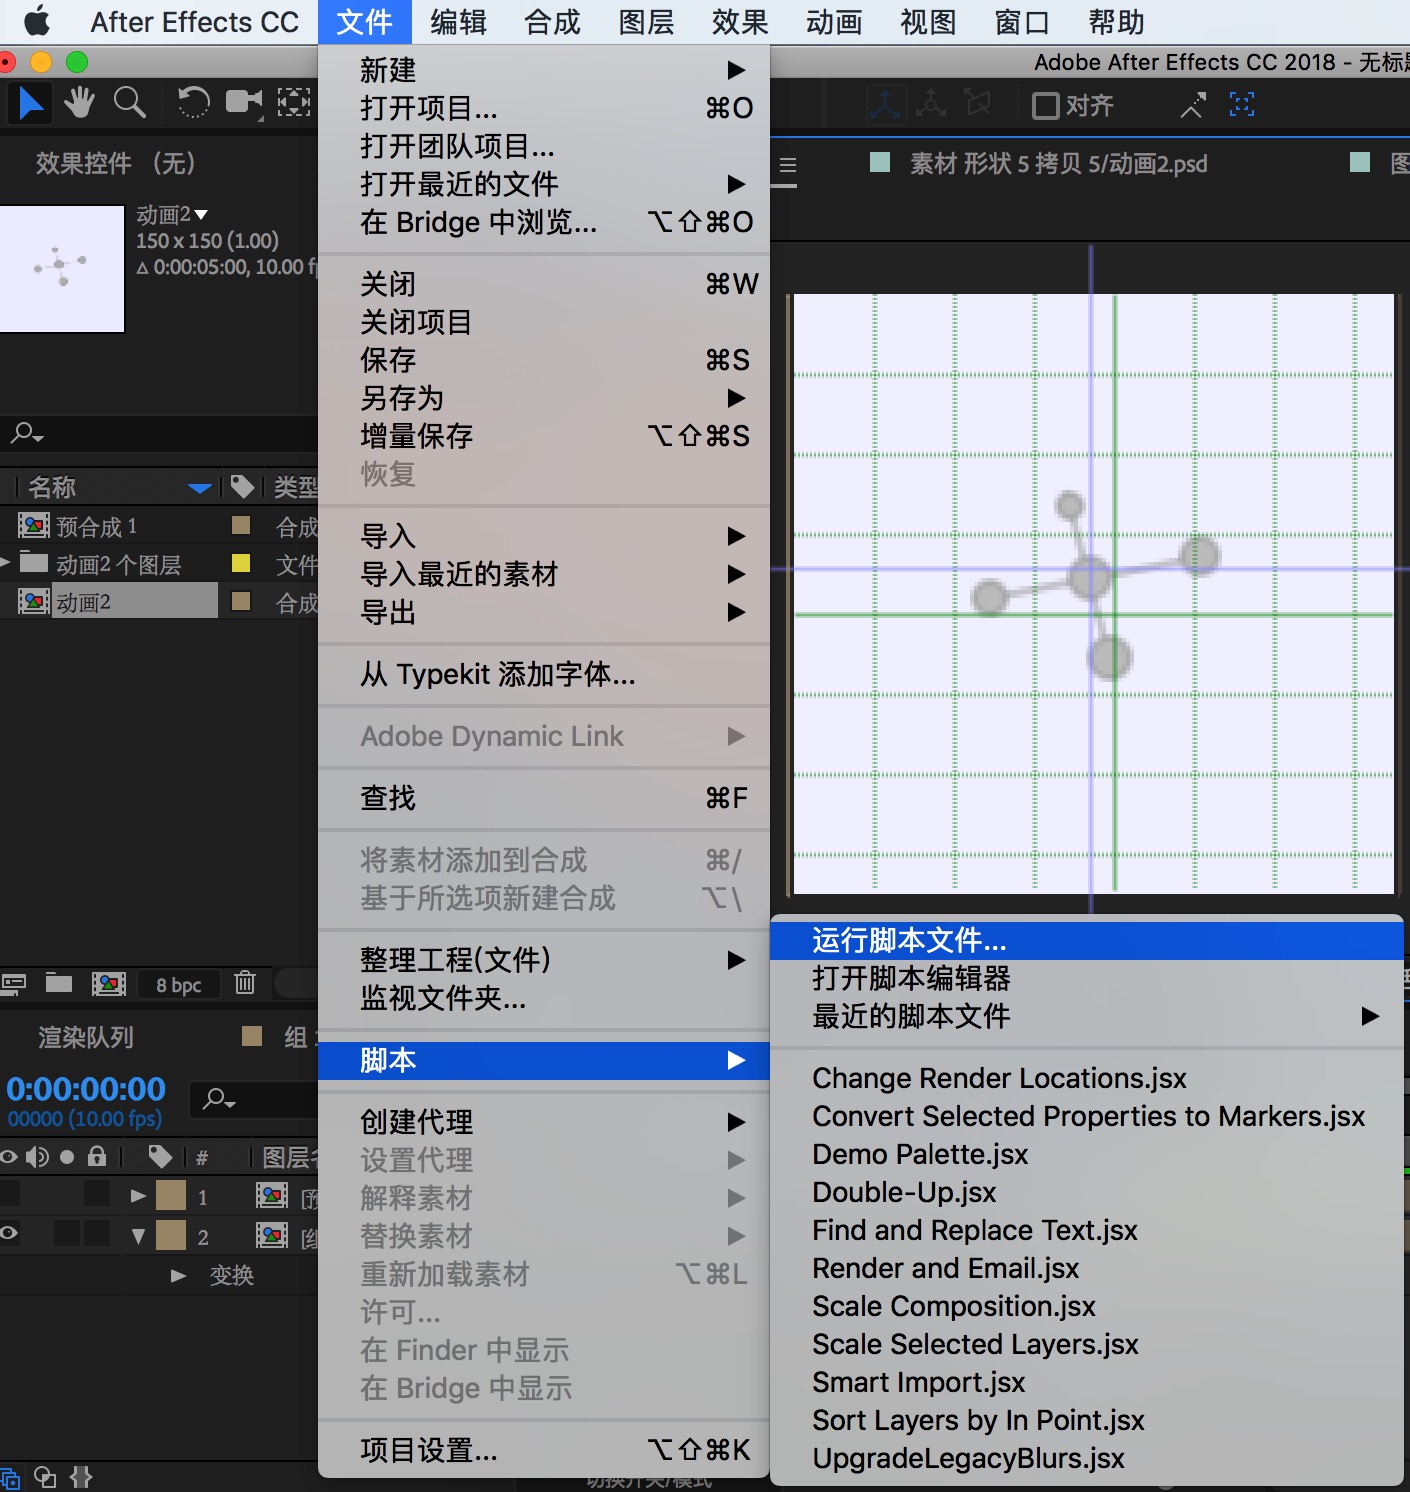Expand layer 1 properties in timeline
1410x1492 pixels.
click(x=138, y=1196)
